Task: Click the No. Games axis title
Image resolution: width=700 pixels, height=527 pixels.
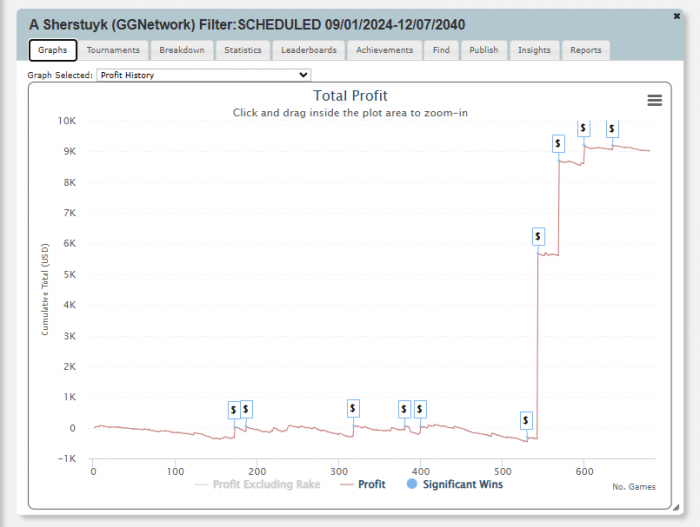Action: [634, 487]
